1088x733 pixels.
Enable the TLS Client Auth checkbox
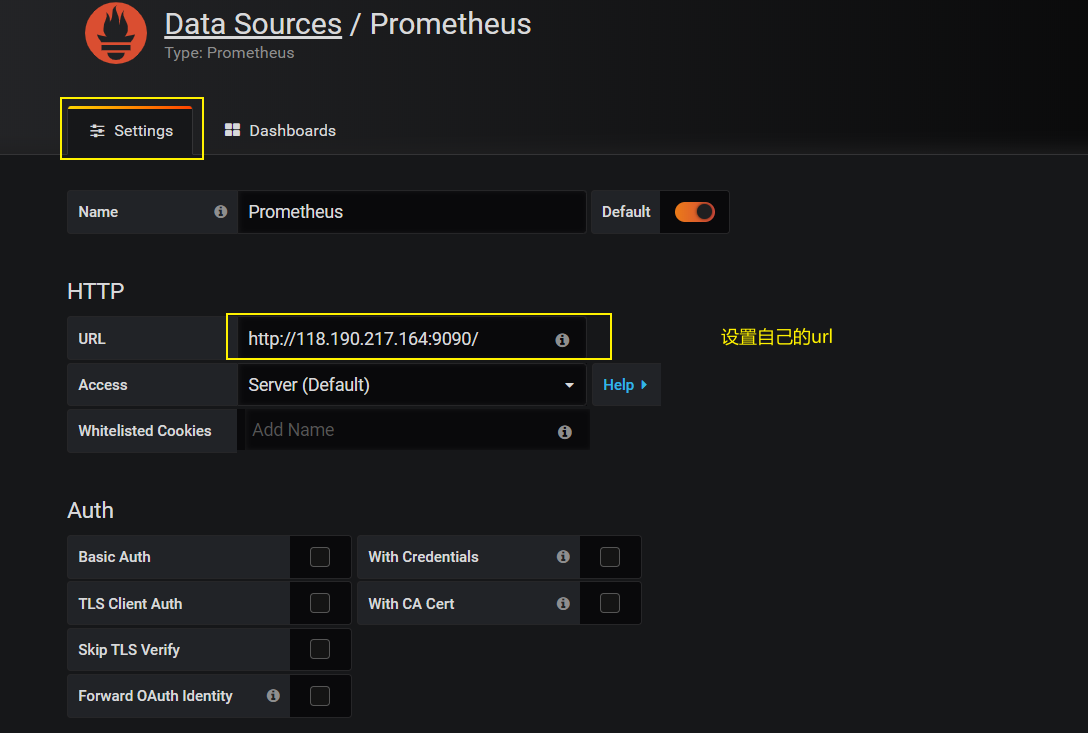(x=320, y=604)
